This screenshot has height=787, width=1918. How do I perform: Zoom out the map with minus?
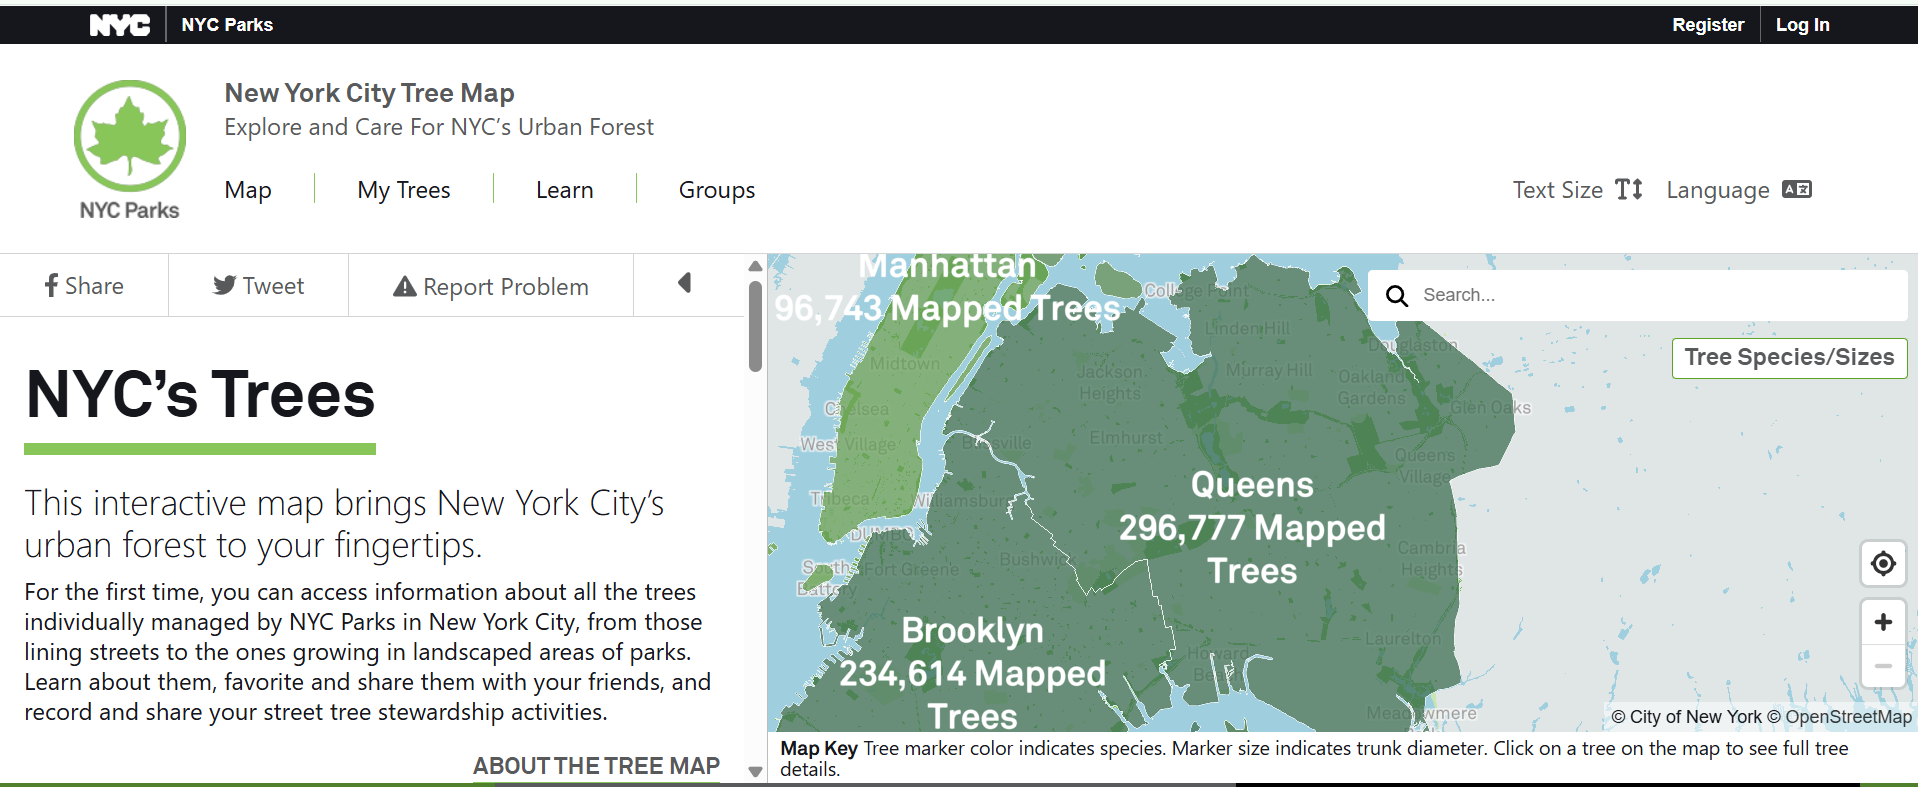pos(1883,666)
